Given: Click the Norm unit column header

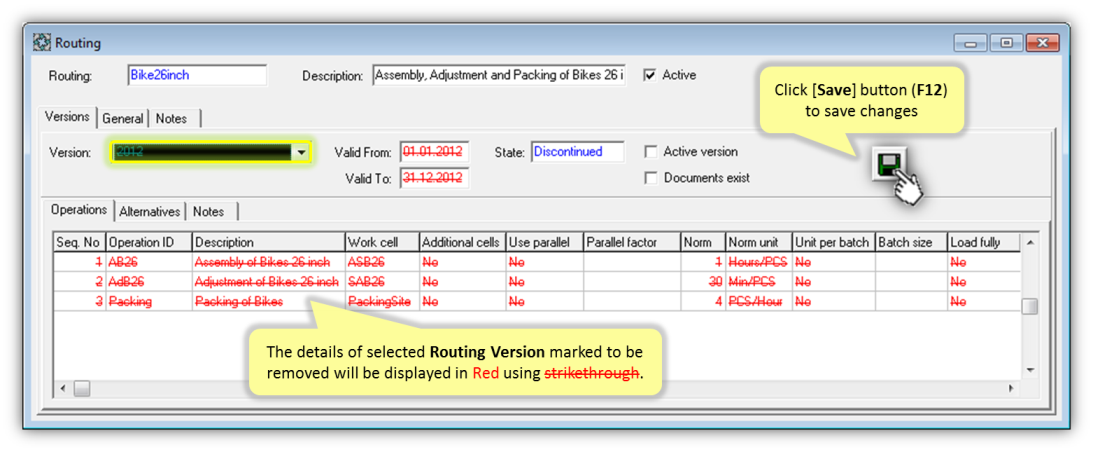Looking at the screenshot, I should pyautogui.click(x=756, y=242).
